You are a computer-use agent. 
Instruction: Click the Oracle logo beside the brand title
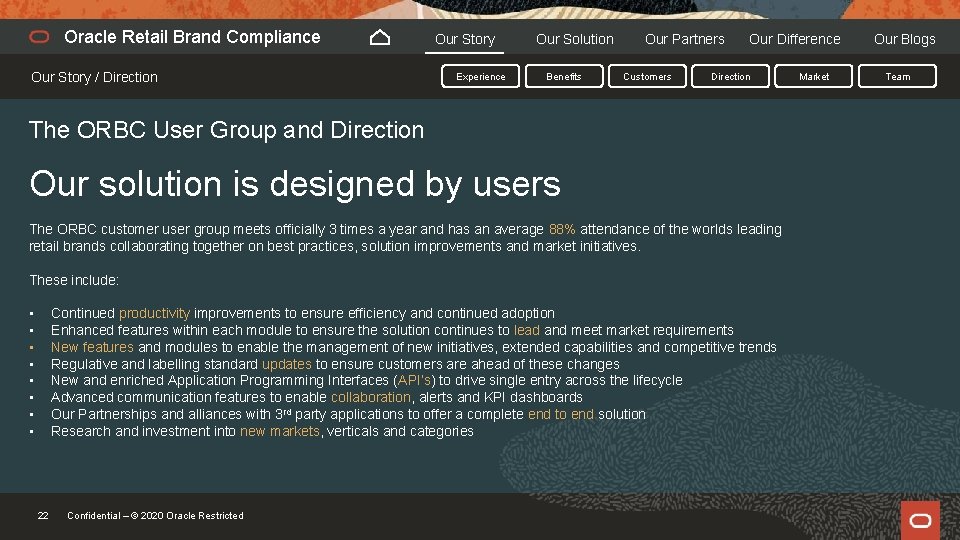pos(39,37)
